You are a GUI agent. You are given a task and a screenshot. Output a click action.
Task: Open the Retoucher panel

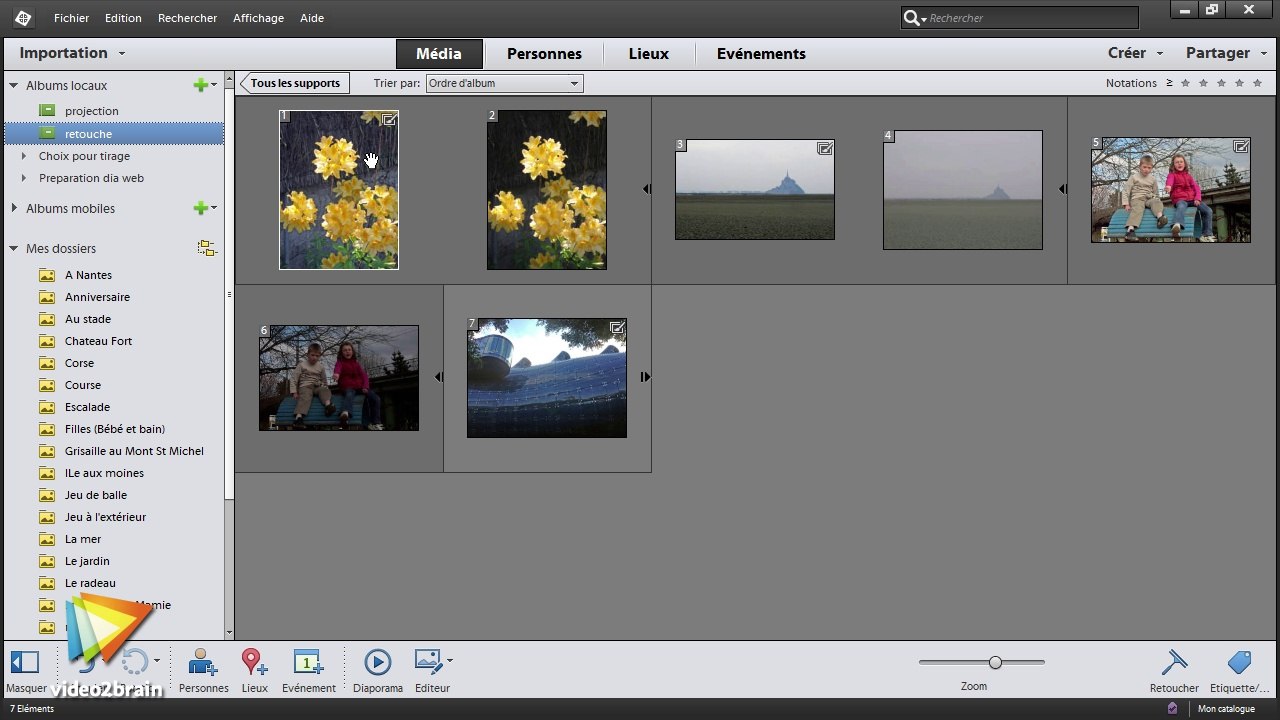point(1174,662)
